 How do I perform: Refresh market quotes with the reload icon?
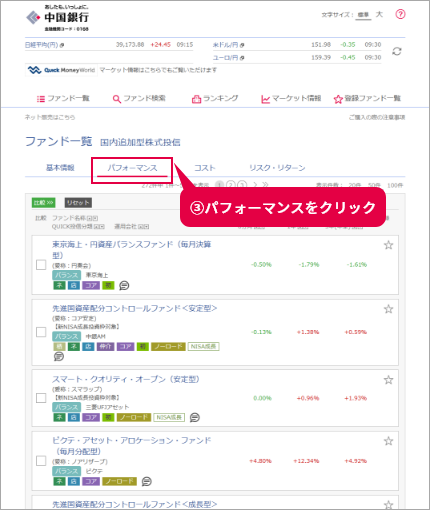(396, 51)
